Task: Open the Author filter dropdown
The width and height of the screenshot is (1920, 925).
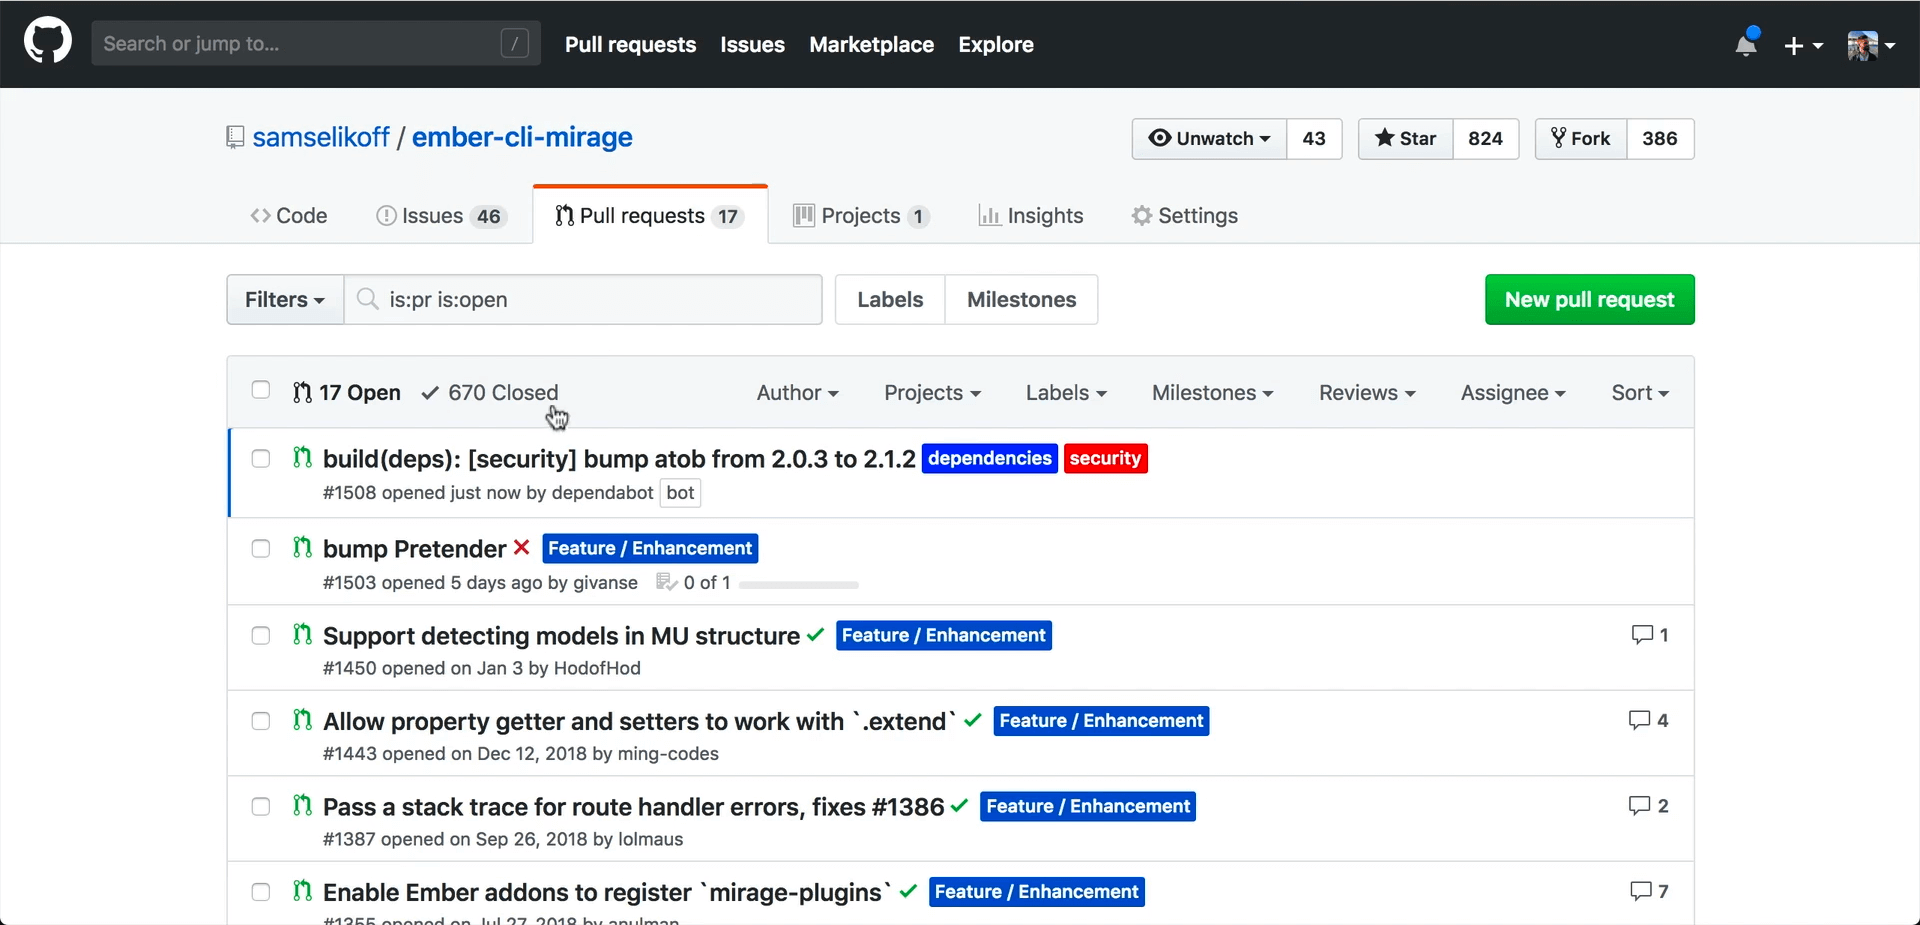Action: 797,393
